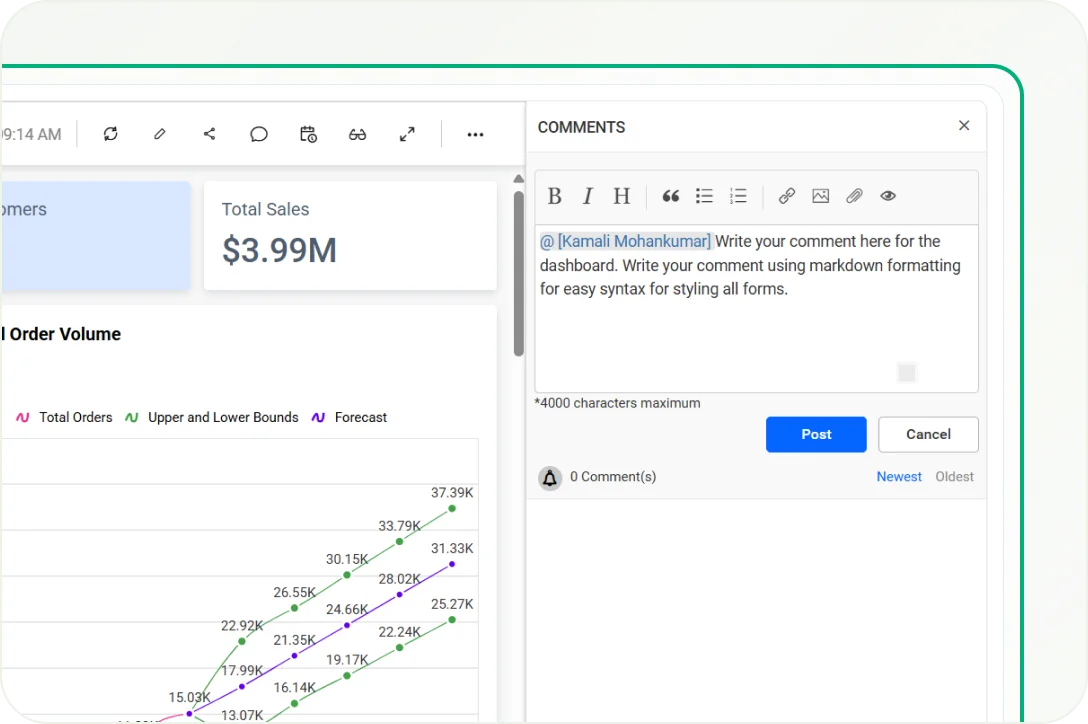The image size is (1088, 724).
Task: Open the share dashboard icon
Action: [209, 134]
